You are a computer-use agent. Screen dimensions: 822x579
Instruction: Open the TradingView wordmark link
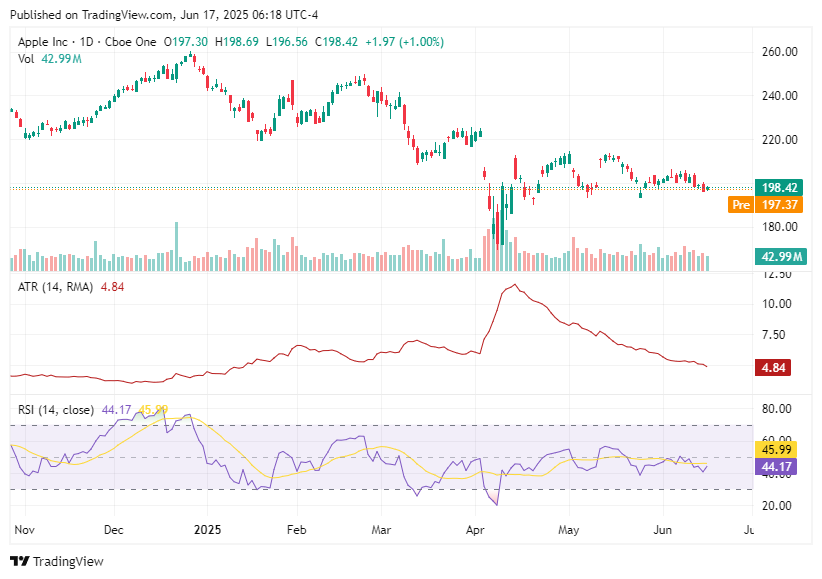pyautogui.click(x=68, y=562)
